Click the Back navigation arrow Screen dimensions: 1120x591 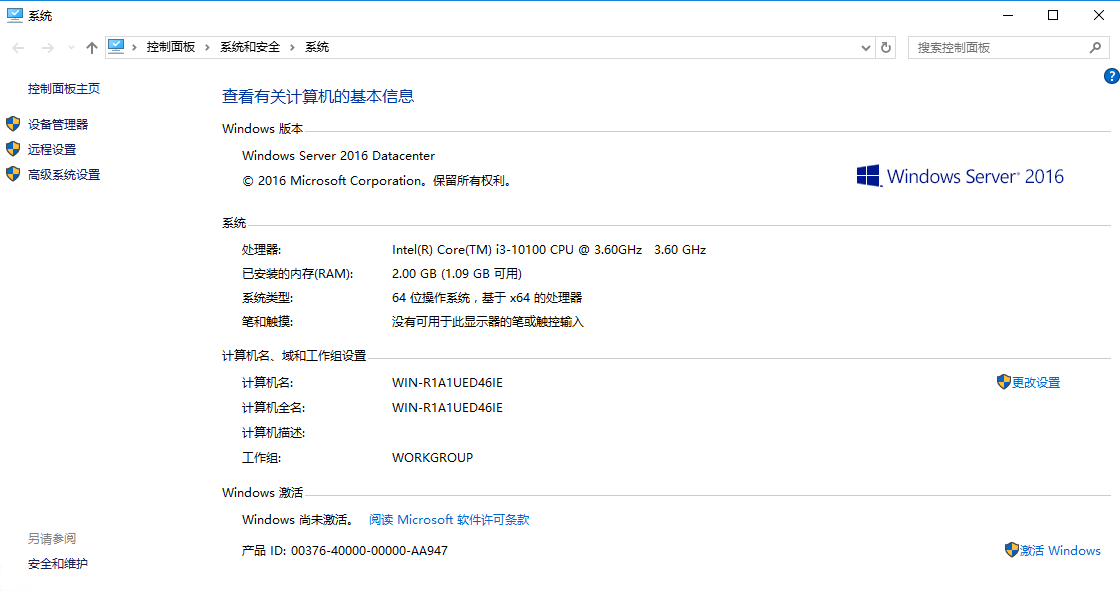(19, 48)
